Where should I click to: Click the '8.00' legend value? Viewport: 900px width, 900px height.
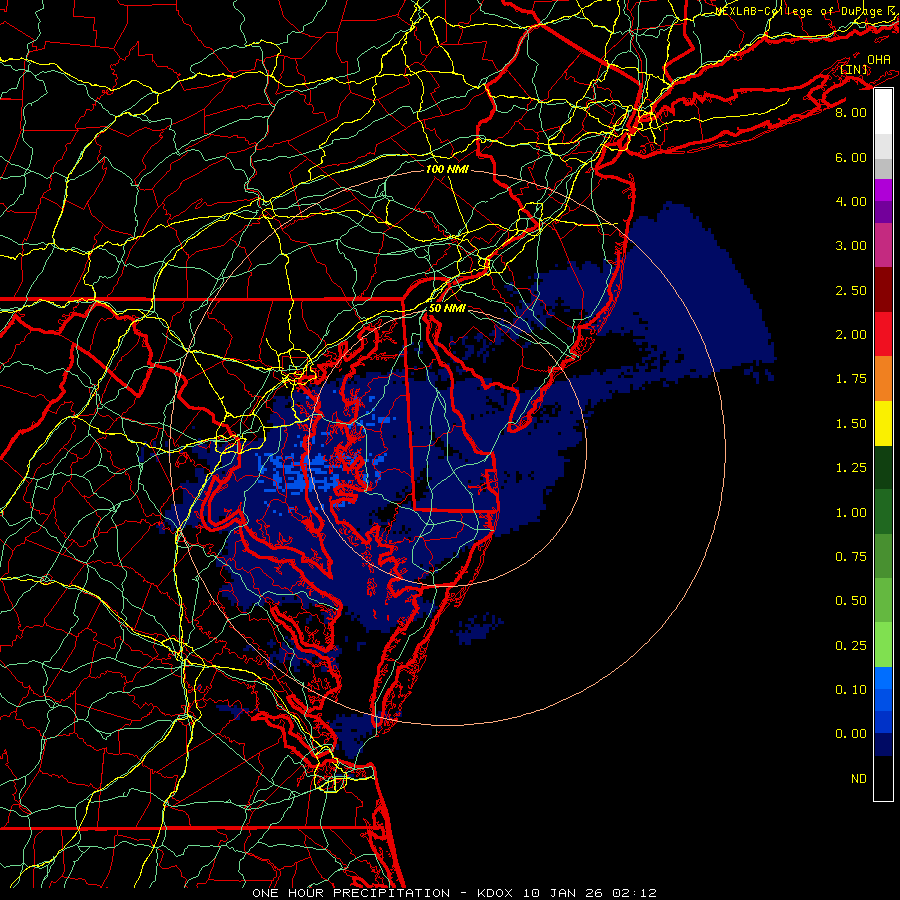[851, 112]
